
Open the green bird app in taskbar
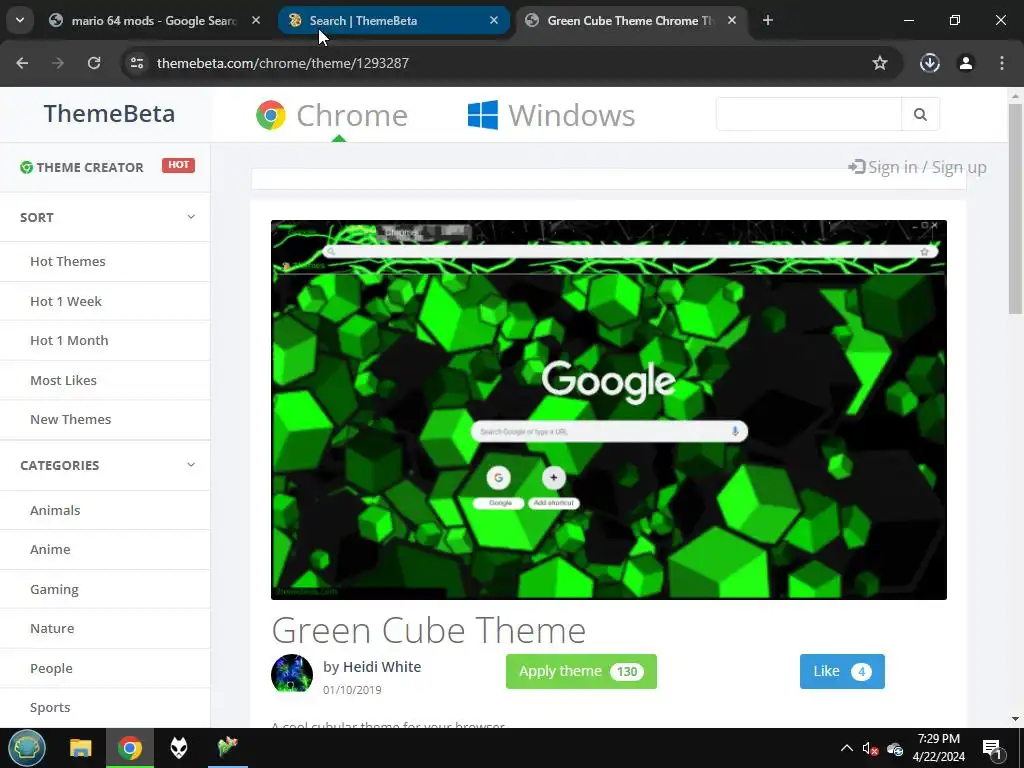pyautogui.click(x=227, y=746)
